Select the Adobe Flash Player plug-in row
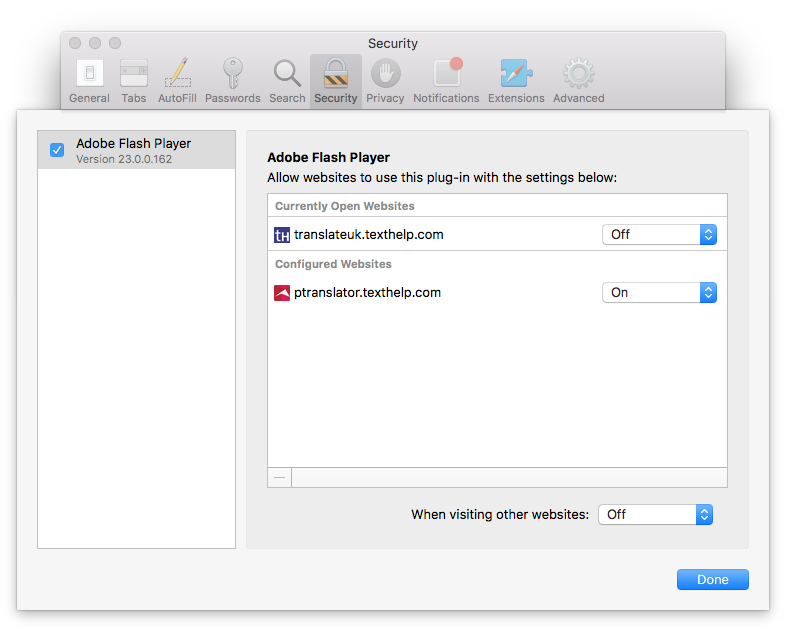 tap(136, 150)
